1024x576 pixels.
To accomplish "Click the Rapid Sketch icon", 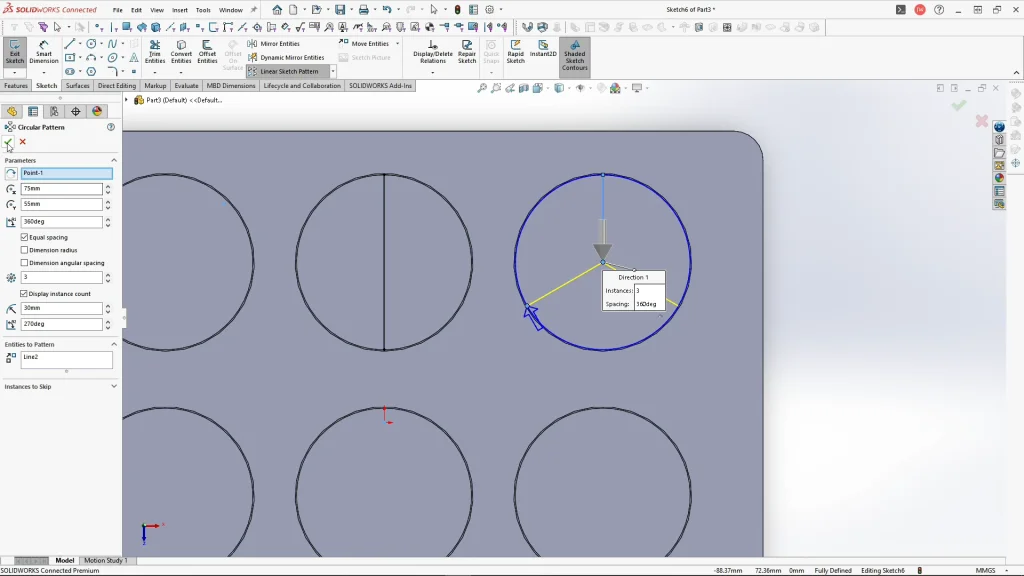I will click(515, 52).
